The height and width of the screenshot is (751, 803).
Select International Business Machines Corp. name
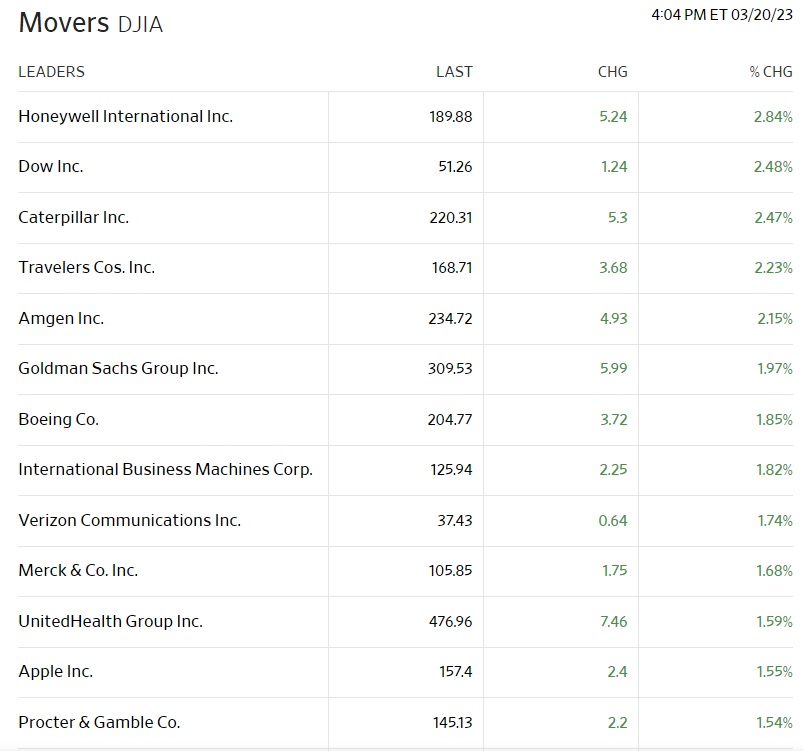coord(165,469)
